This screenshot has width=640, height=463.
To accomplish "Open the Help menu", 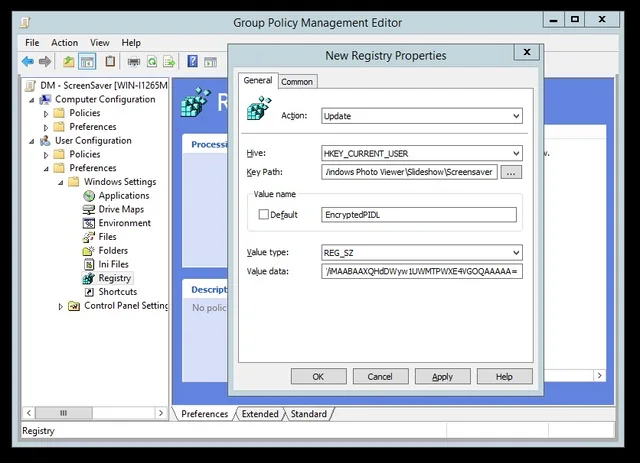I will tap(131, 42).
